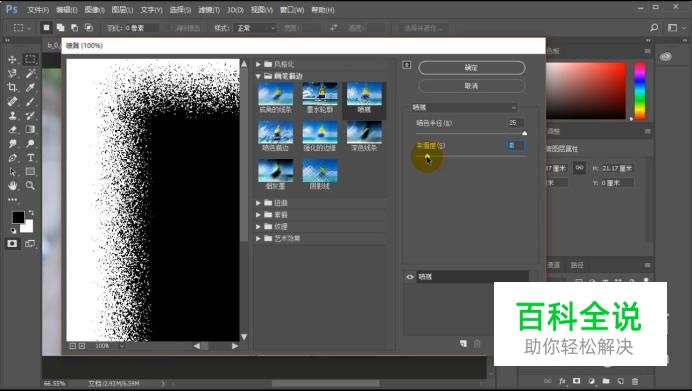Viewport: 692px width, 391px height.
Task: Select the Crop tool in toolbar
Action: (x=12, y=87)
